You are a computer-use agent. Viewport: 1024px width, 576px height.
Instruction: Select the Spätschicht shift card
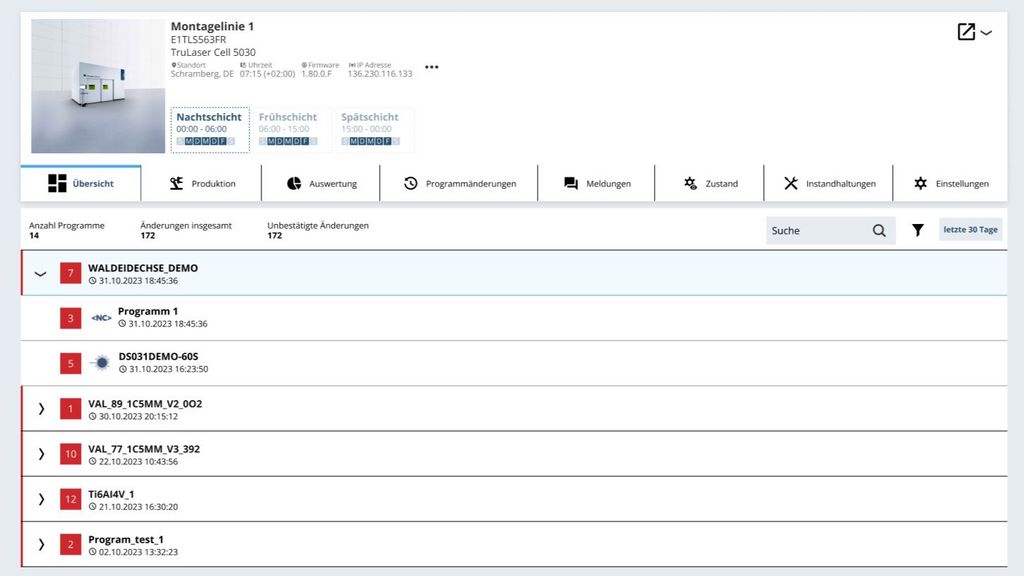coord(373,129)
